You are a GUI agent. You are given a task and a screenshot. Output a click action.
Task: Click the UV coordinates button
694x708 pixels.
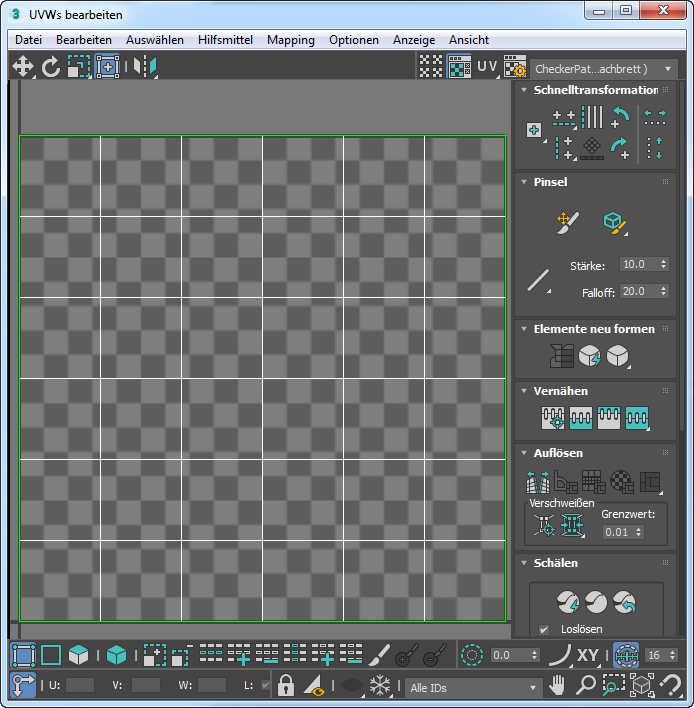(487, 67)
